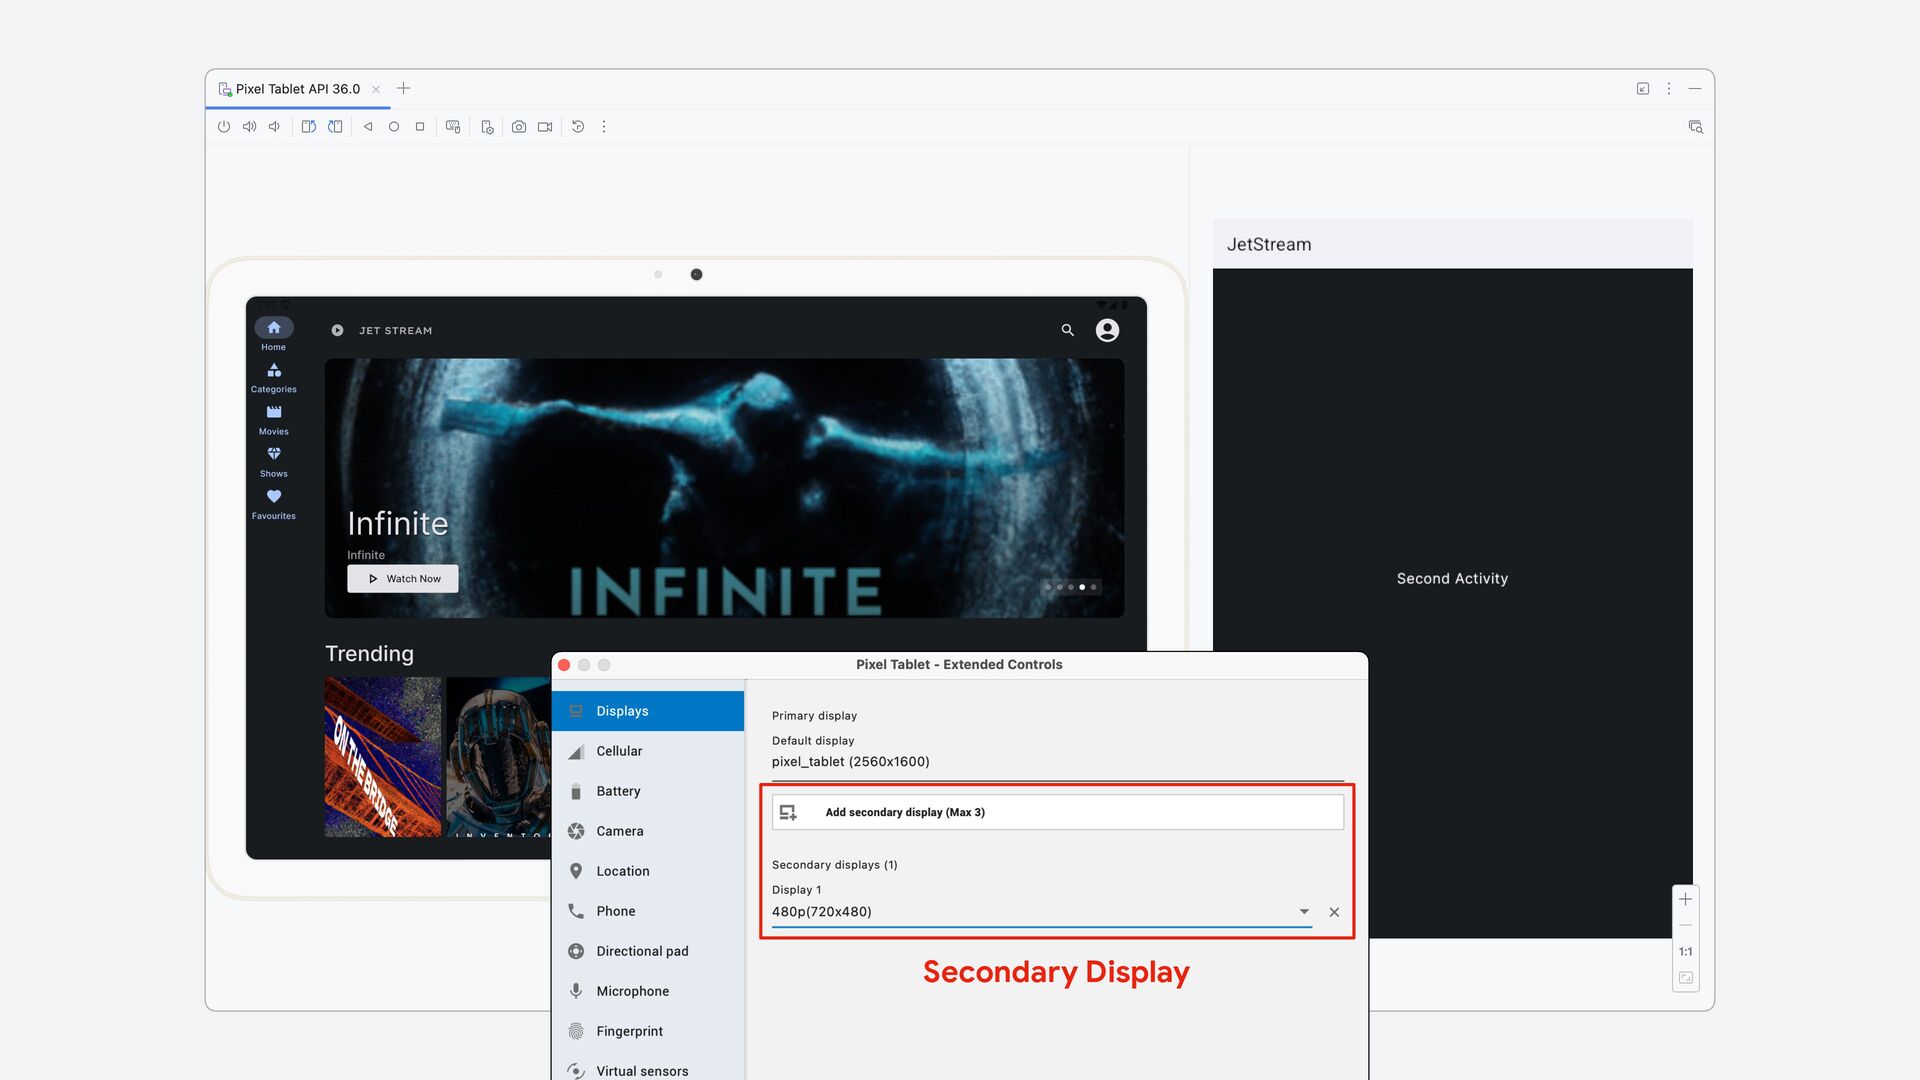Open the On The Bridge trending poster
1920x1080 pixels.
(x=383, y=757)
